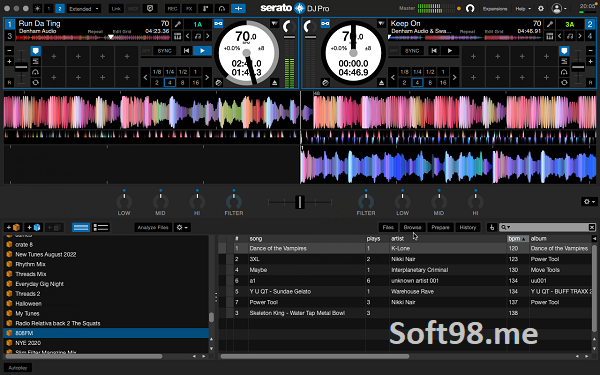600x375 pixels.
Task: Open the Prepare panel tab
Action: (x=440, y=227)
